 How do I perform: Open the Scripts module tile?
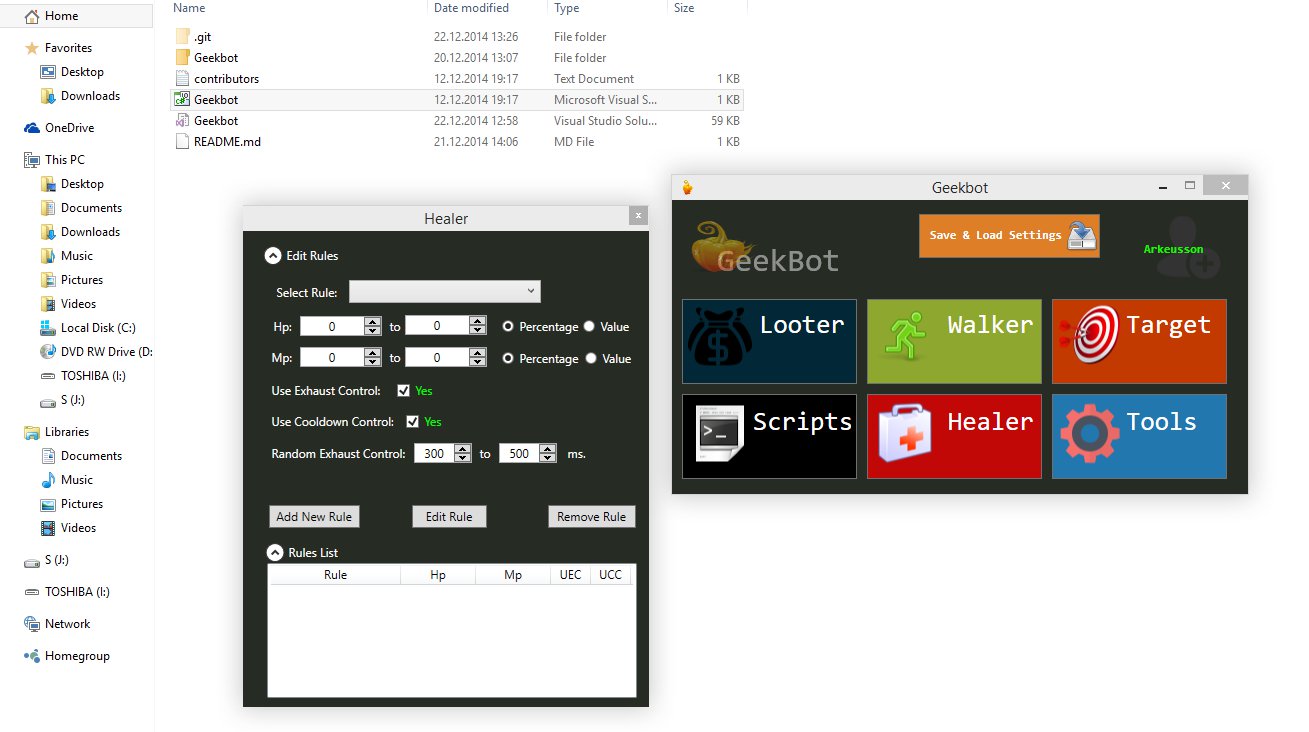[x=769, y=436]
